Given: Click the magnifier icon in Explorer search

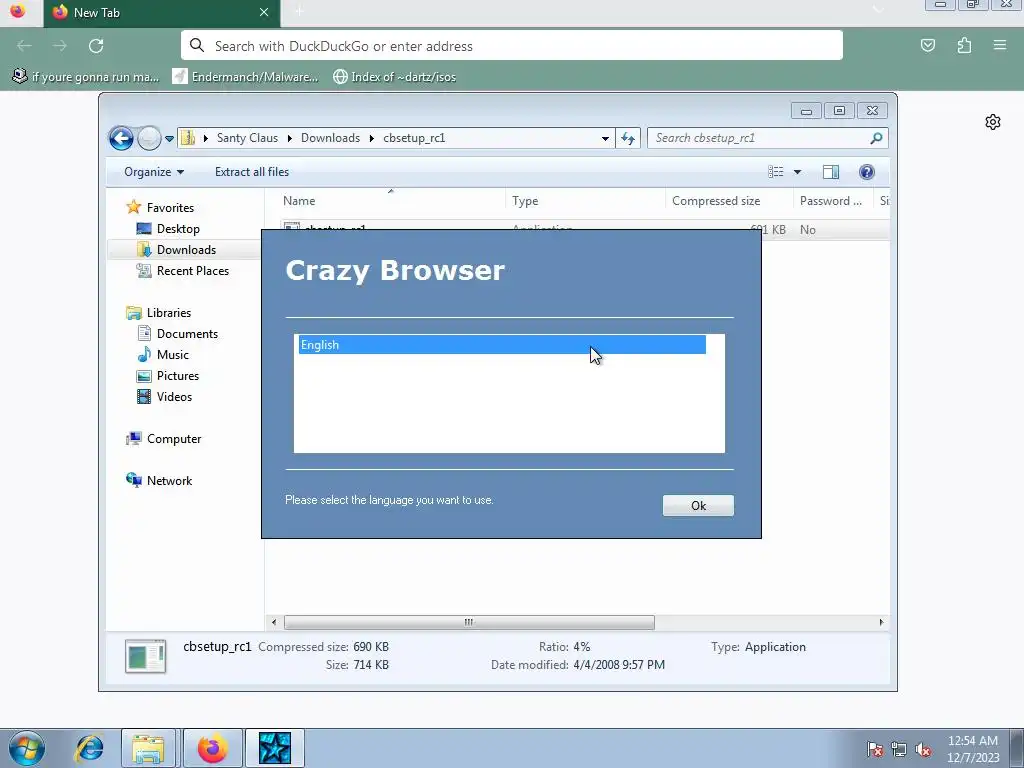Looking at the screenshot, I should pyautogui.click(x=876, y=138).
